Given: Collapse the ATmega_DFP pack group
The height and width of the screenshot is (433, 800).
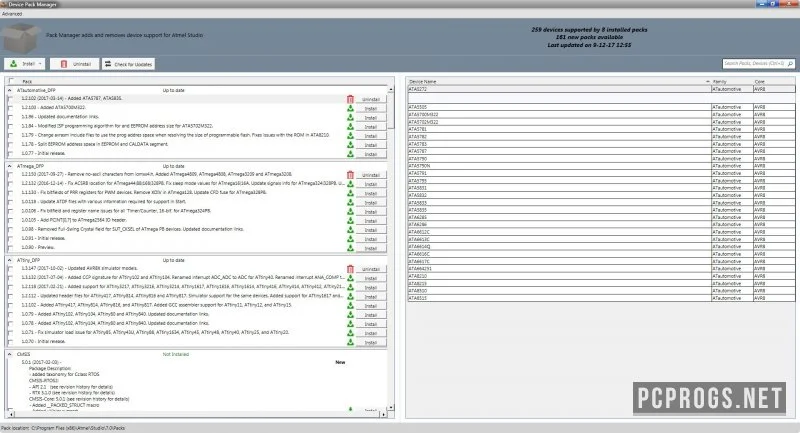Looking at the screenshot, I should pos(10,166).
